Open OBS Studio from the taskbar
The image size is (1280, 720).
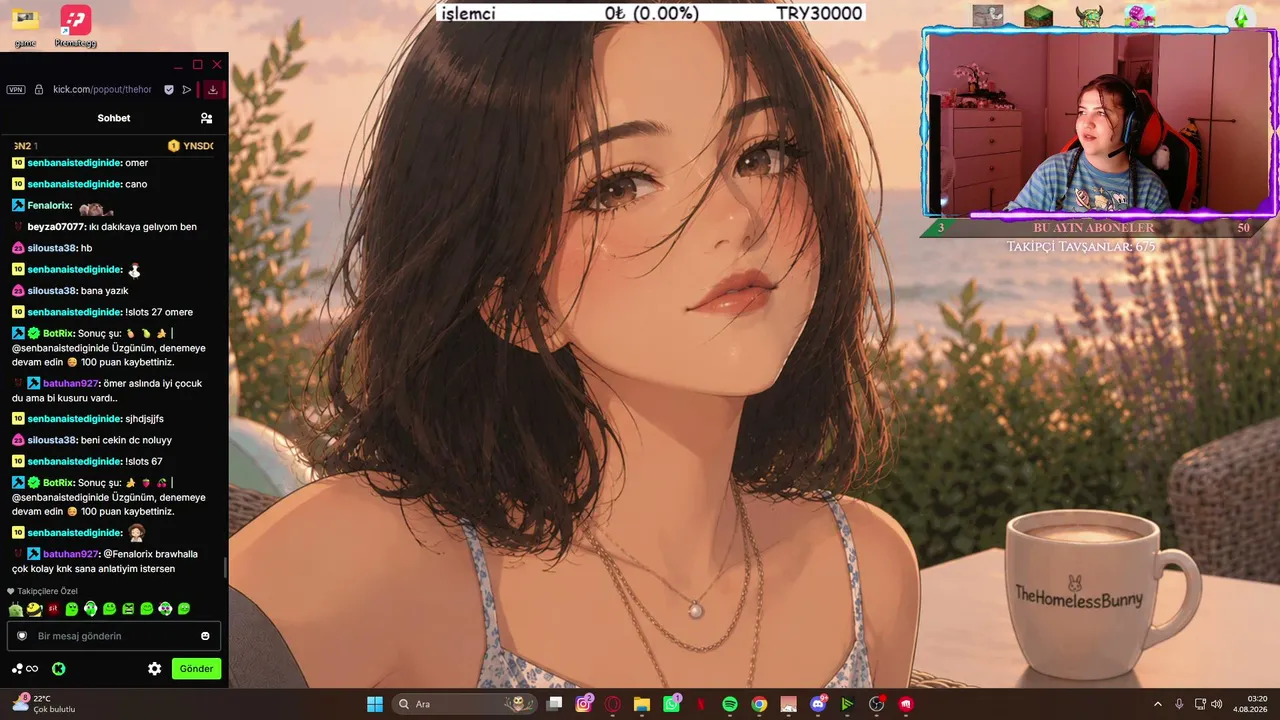(877, 704)
